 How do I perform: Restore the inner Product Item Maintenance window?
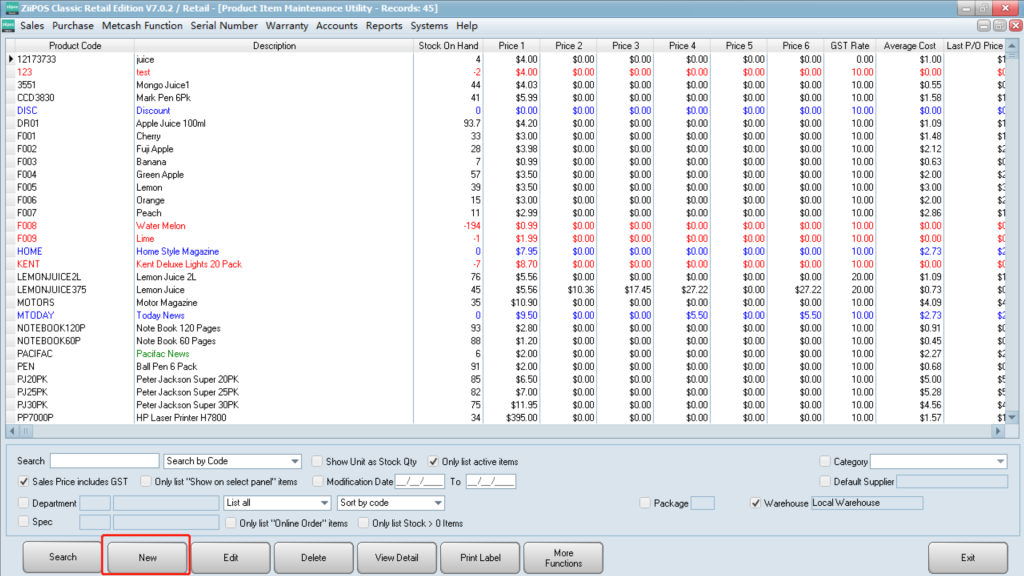(998, 26)
